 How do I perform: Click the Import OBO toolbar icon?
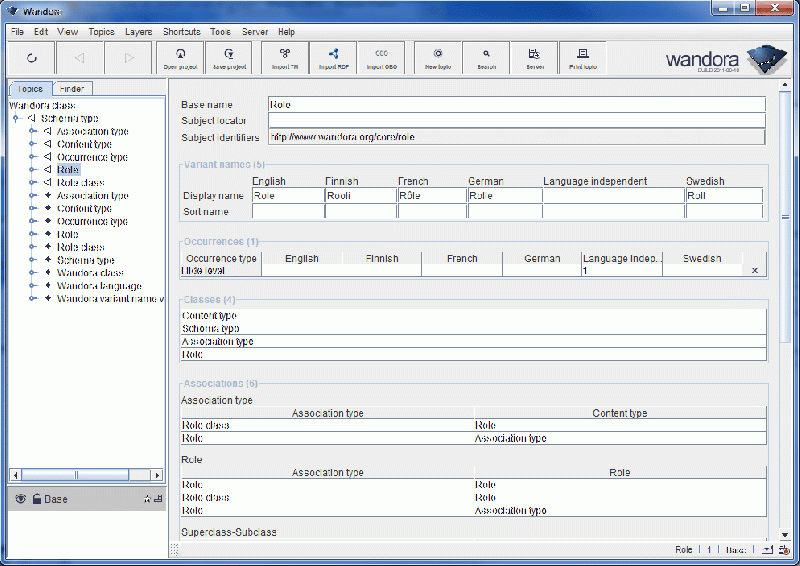point(381,58)
